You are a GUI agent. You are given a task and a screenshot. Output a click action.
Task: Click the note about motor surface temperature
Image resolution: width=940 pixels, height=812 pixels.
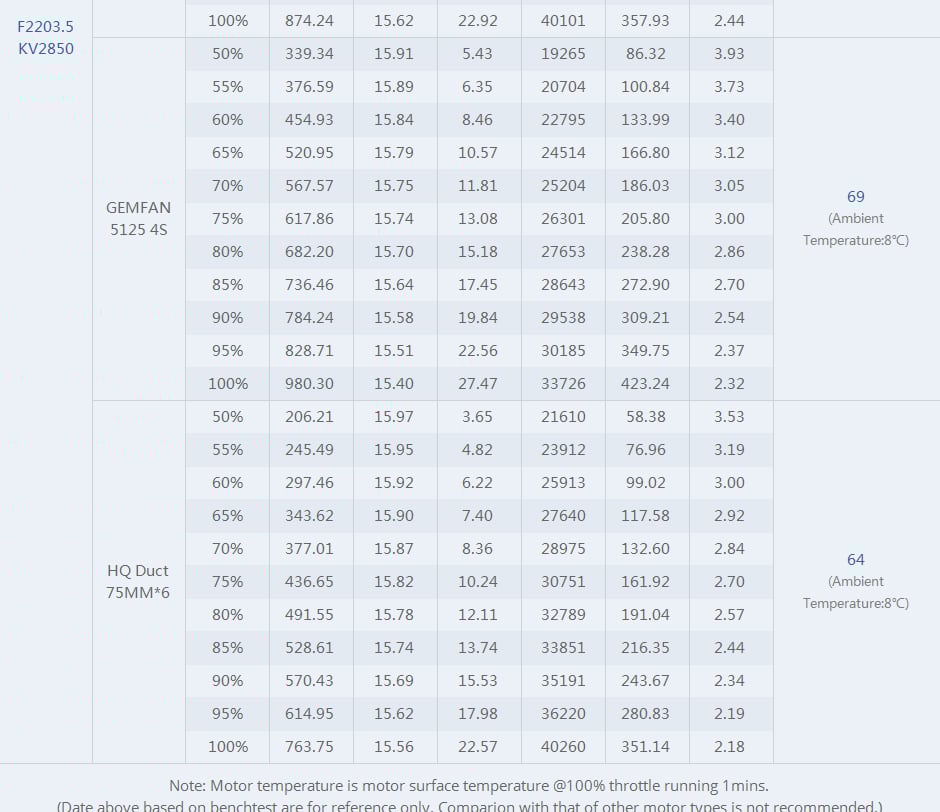point(469,786)
